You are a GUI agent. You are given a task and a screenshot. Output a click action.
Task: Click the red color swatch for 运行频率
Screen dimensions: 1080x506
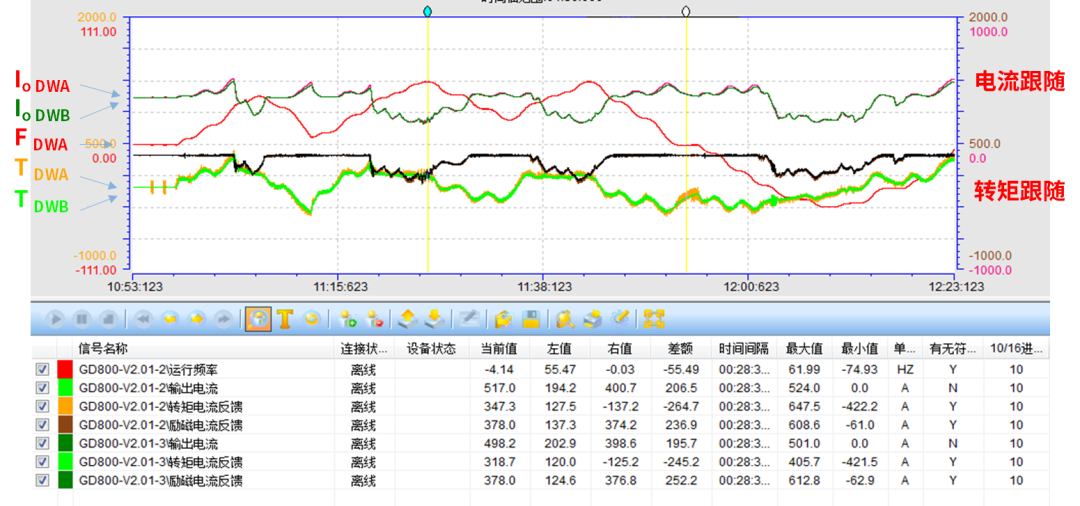coord(66,369)
